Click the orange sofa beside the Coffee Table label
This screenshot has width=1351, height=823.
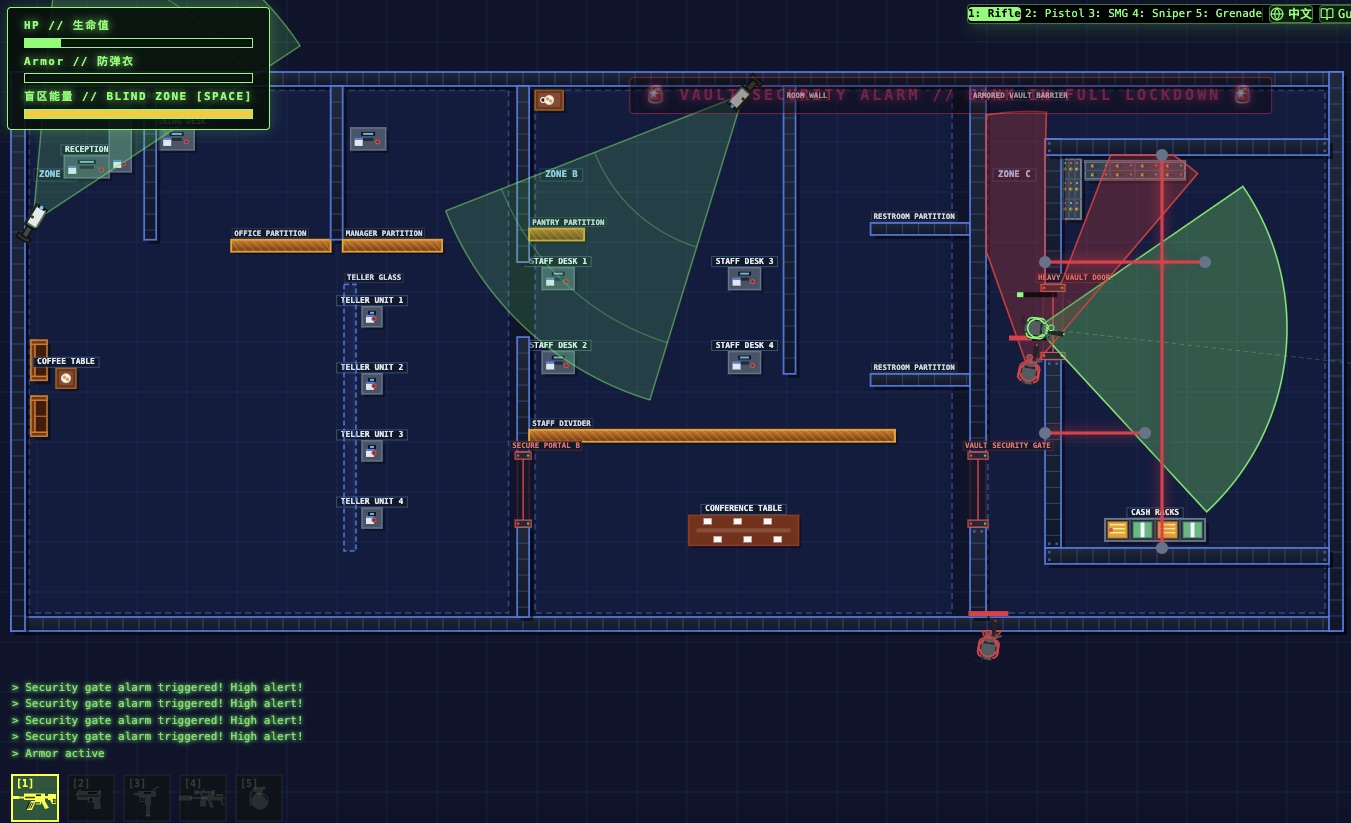pos(39,360)
